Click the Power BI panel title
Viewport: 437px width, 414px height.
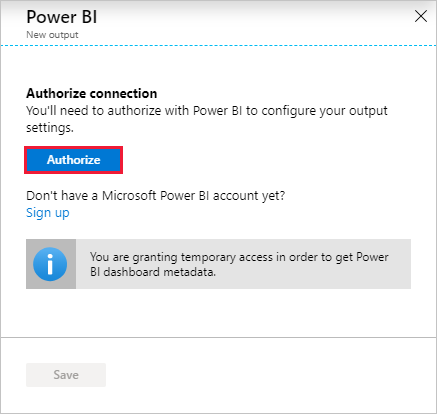[x=62, y=17]
